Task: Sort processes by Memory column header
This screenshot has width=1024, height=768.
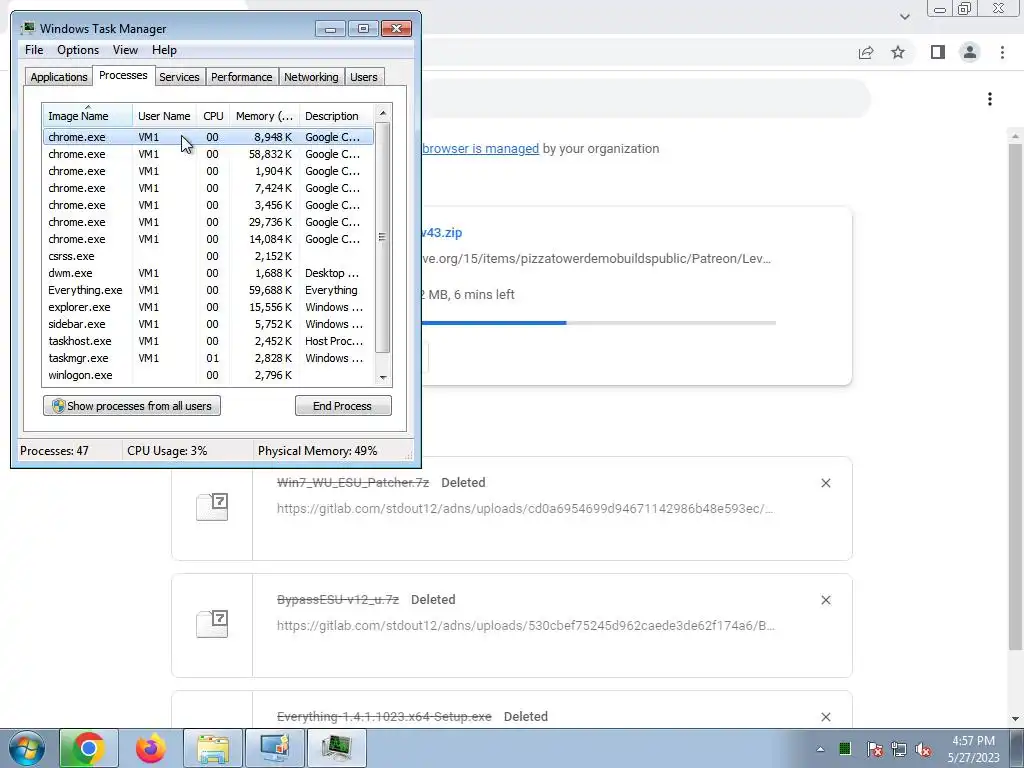Action: (264, 116)
